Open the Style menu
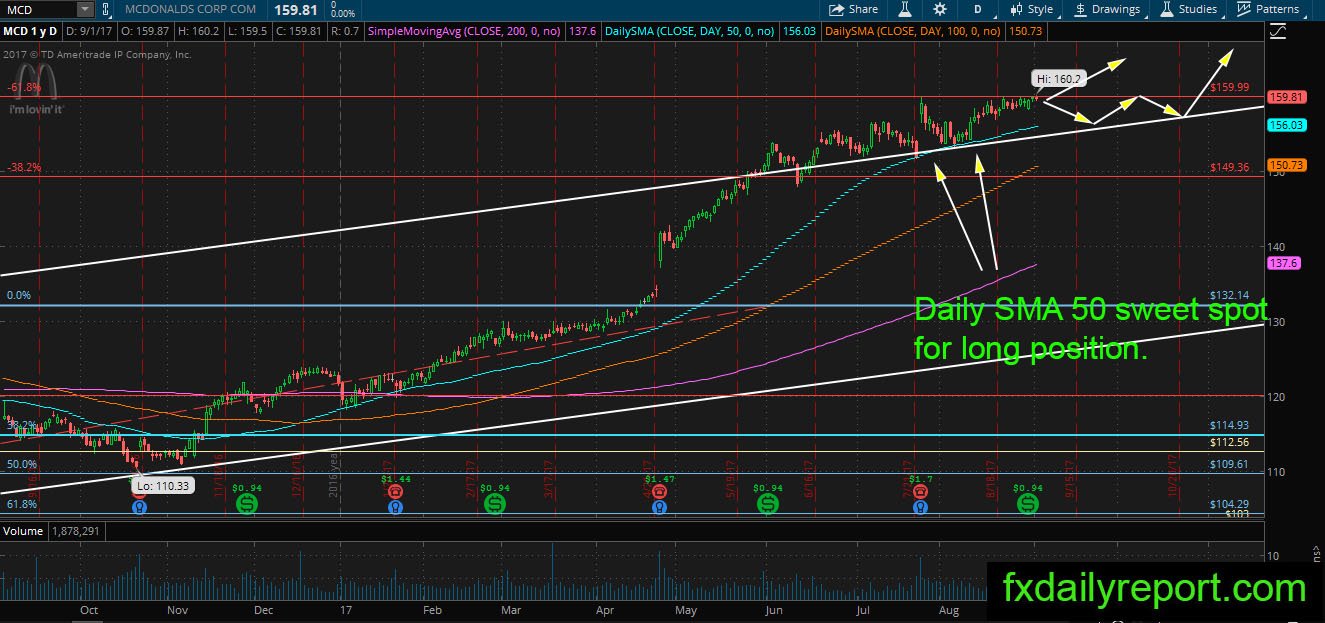Screen dimensions: 1325x623 pos(1031,9)
